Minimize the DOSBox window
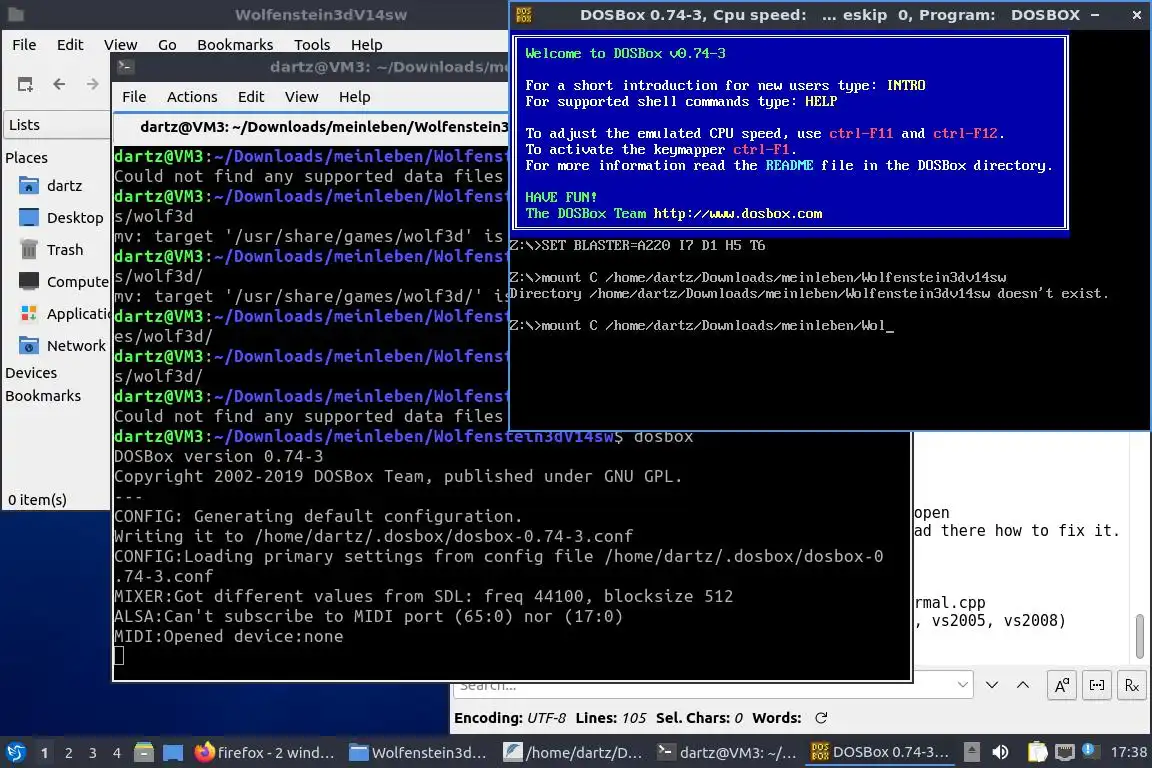Screen dimensions: 1152x768 (x=1095, y=15)
